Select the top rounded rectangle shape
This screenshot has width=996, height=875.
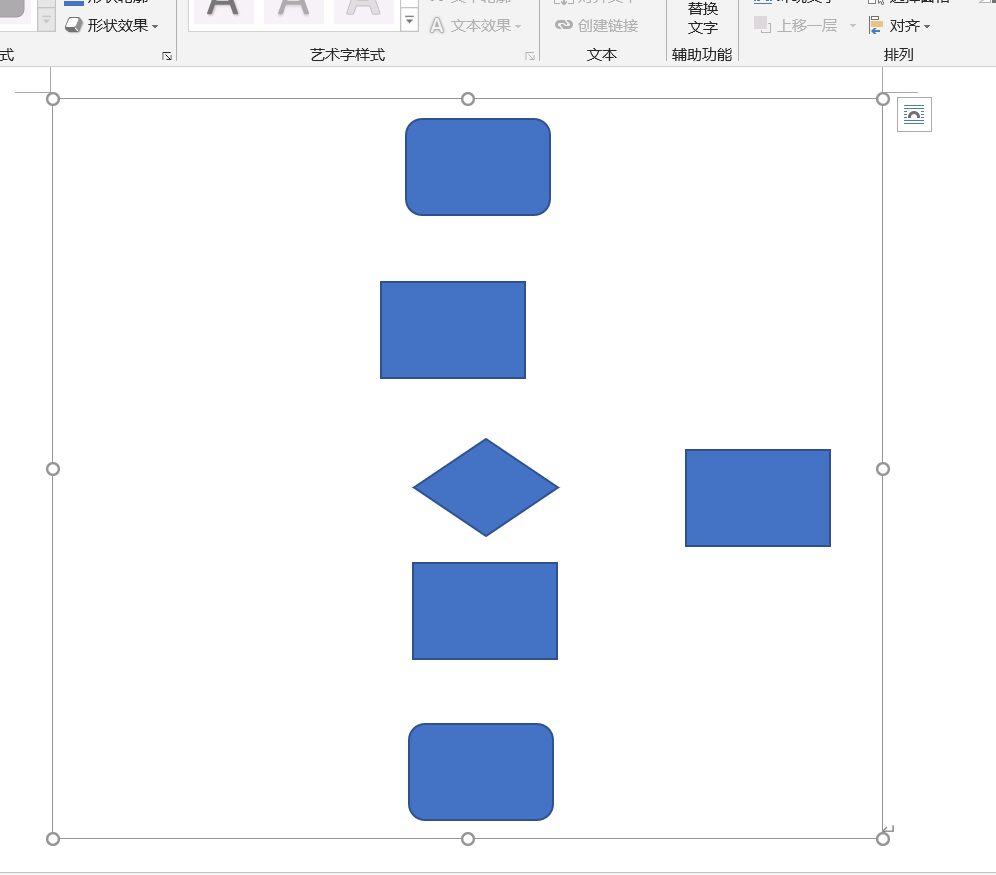478,167
